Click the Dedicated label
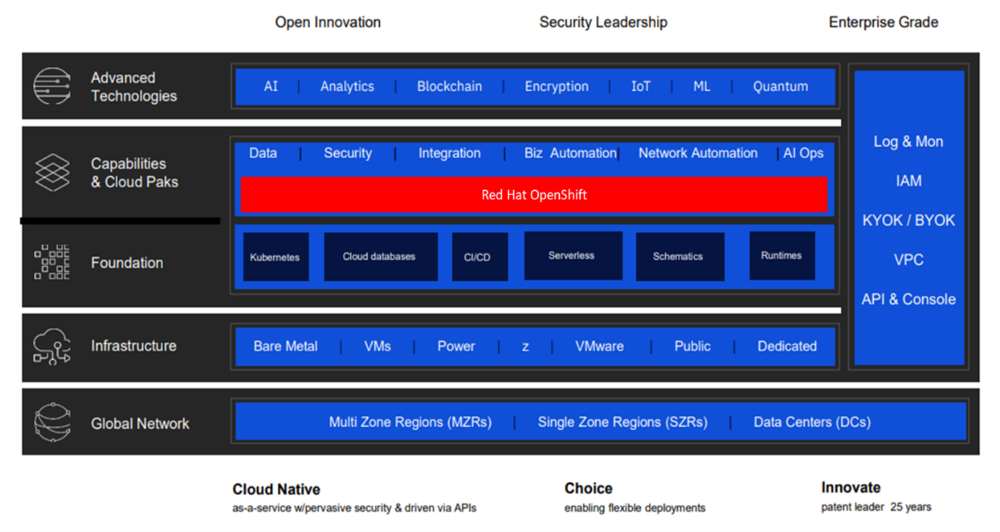 (787, 346)
